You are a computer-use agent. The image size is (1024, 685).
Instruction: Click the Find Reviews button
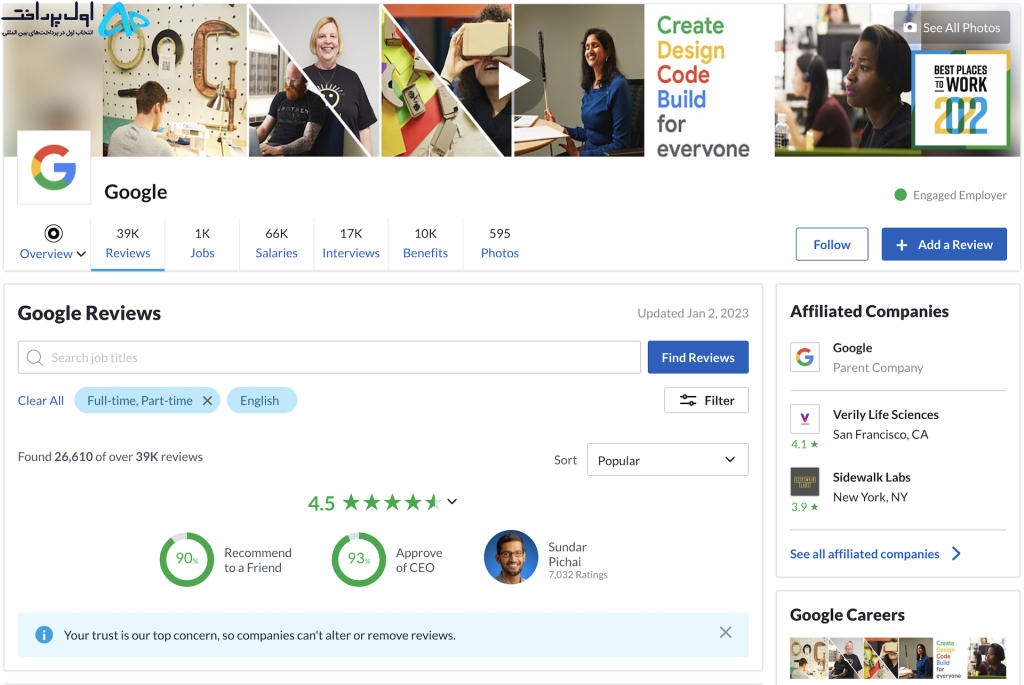click(698, 357)
